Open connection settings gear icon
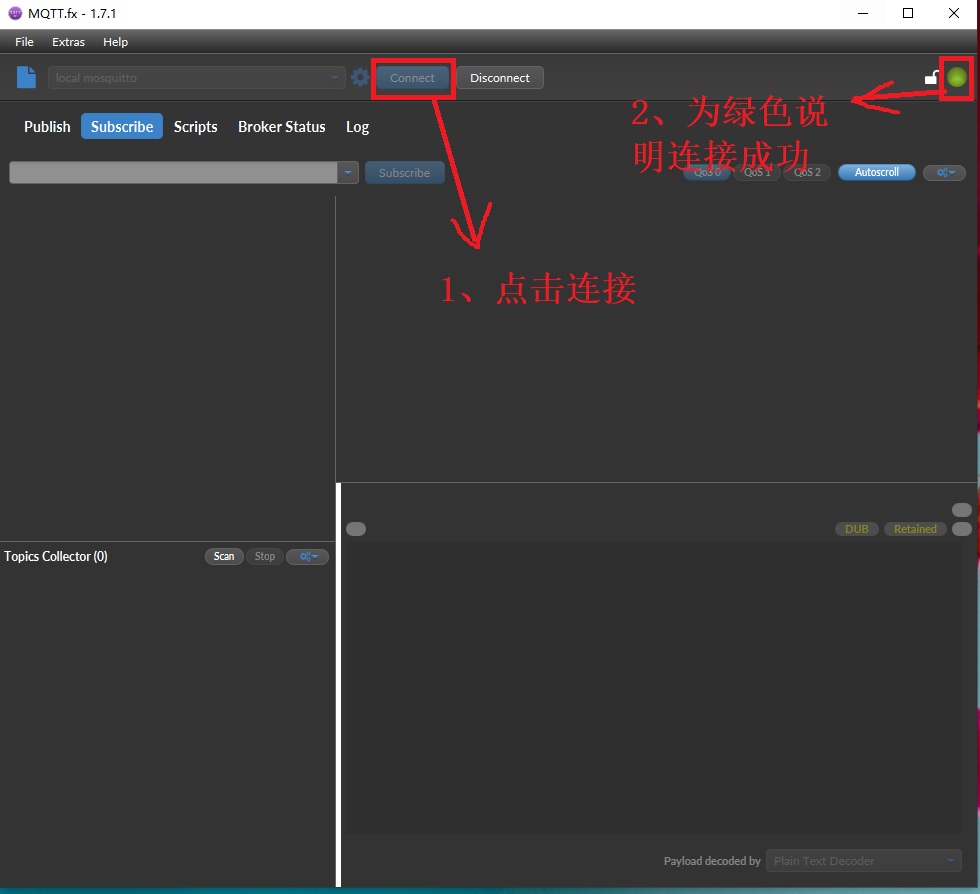The image size is (980, 894). [360, 78]
